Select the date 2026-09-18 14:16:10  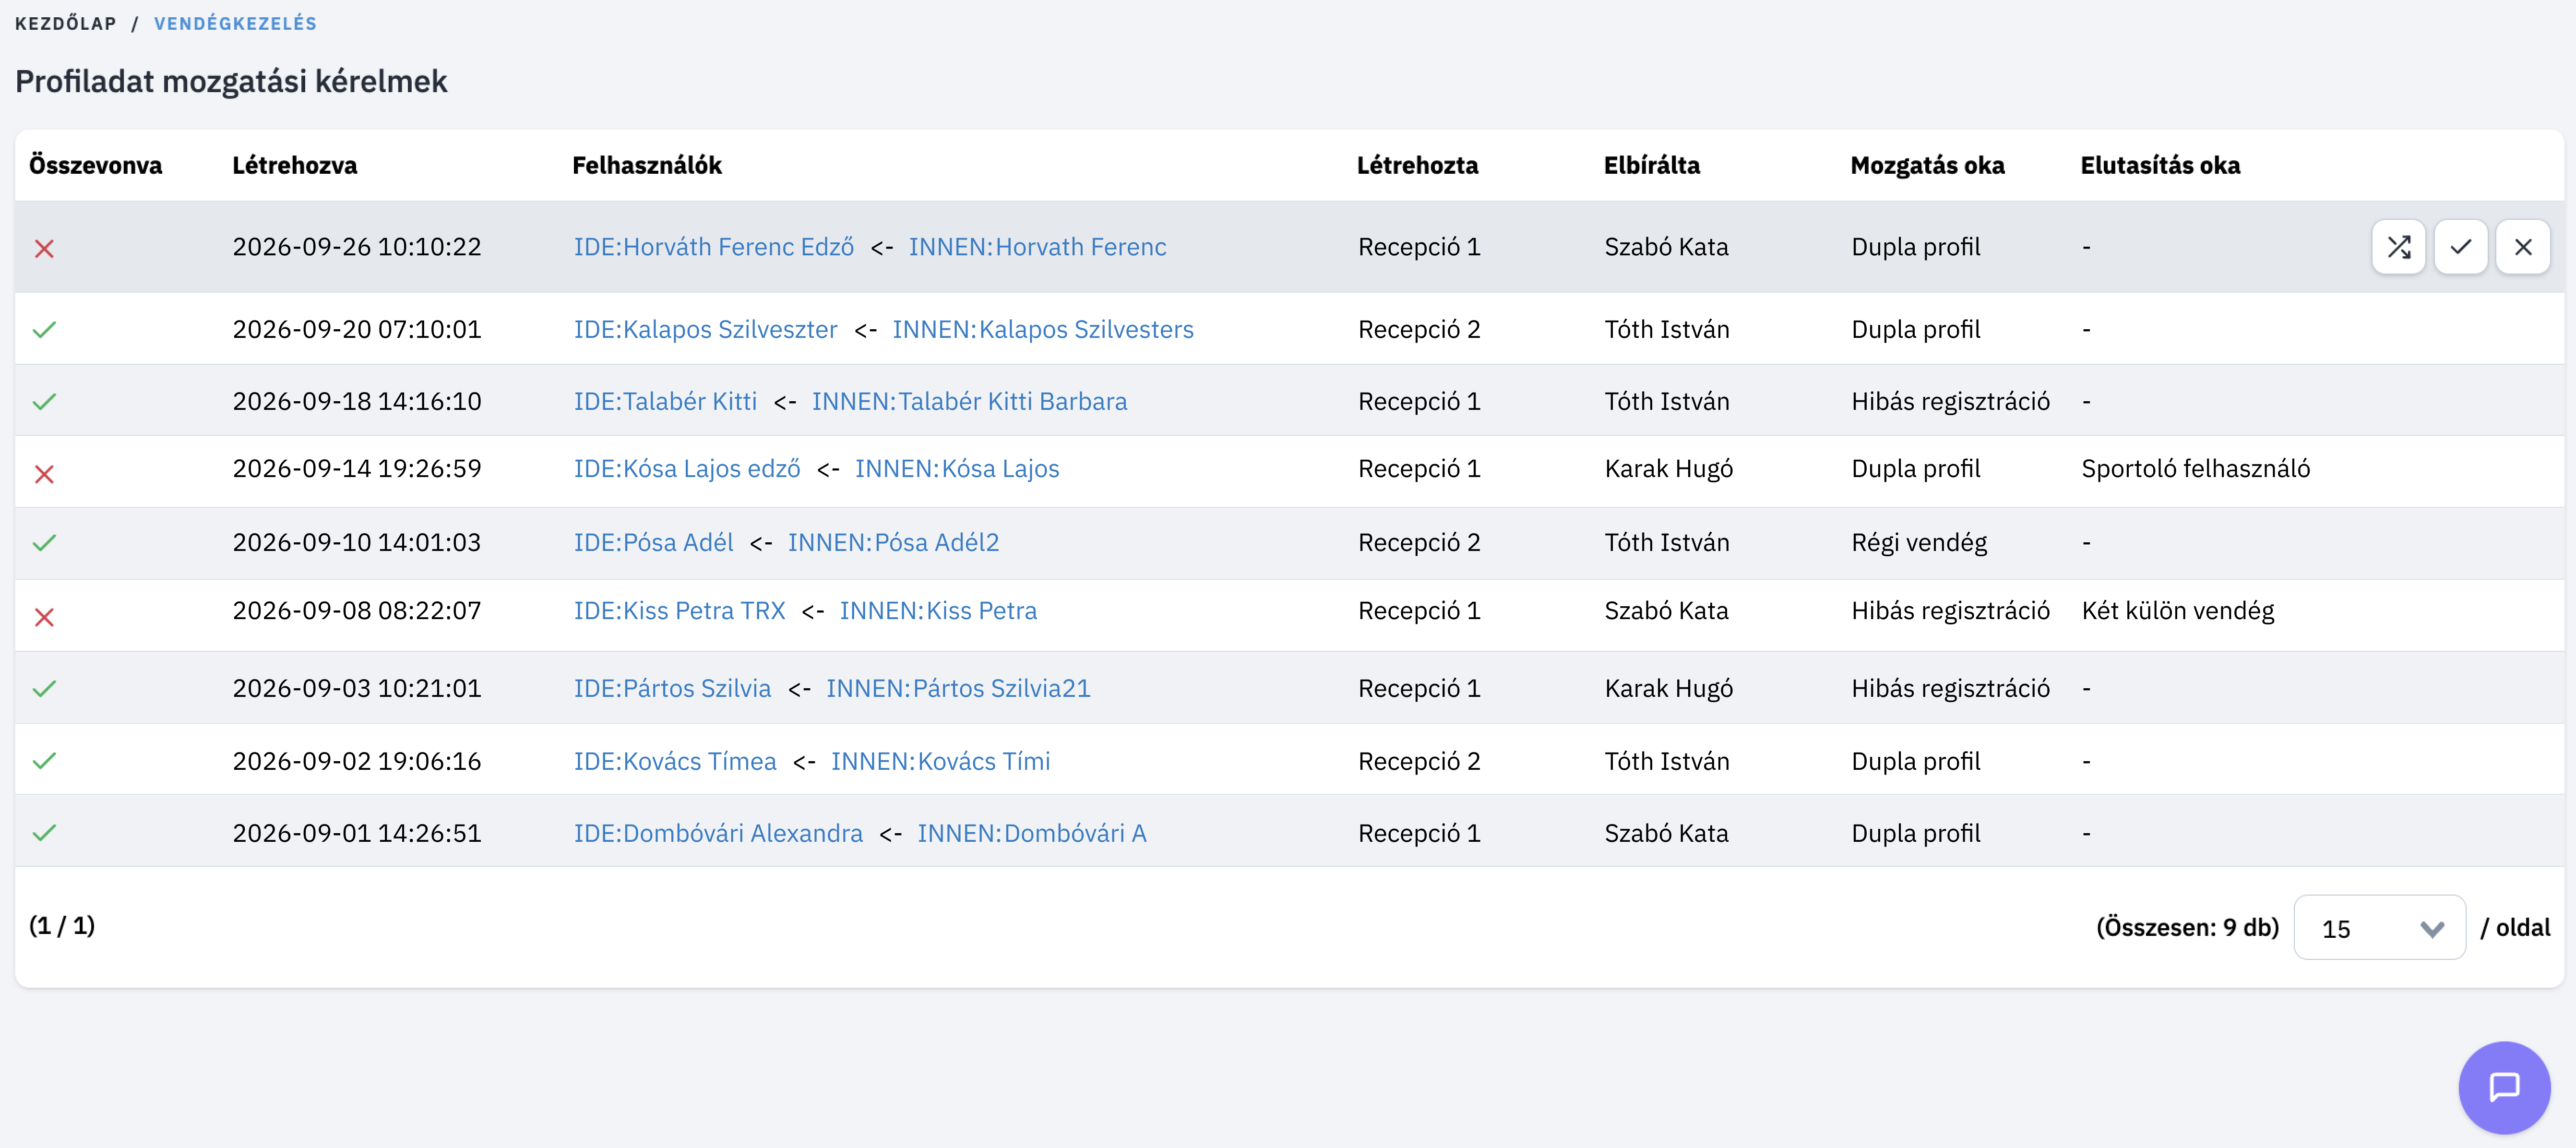tap(357, 401)
